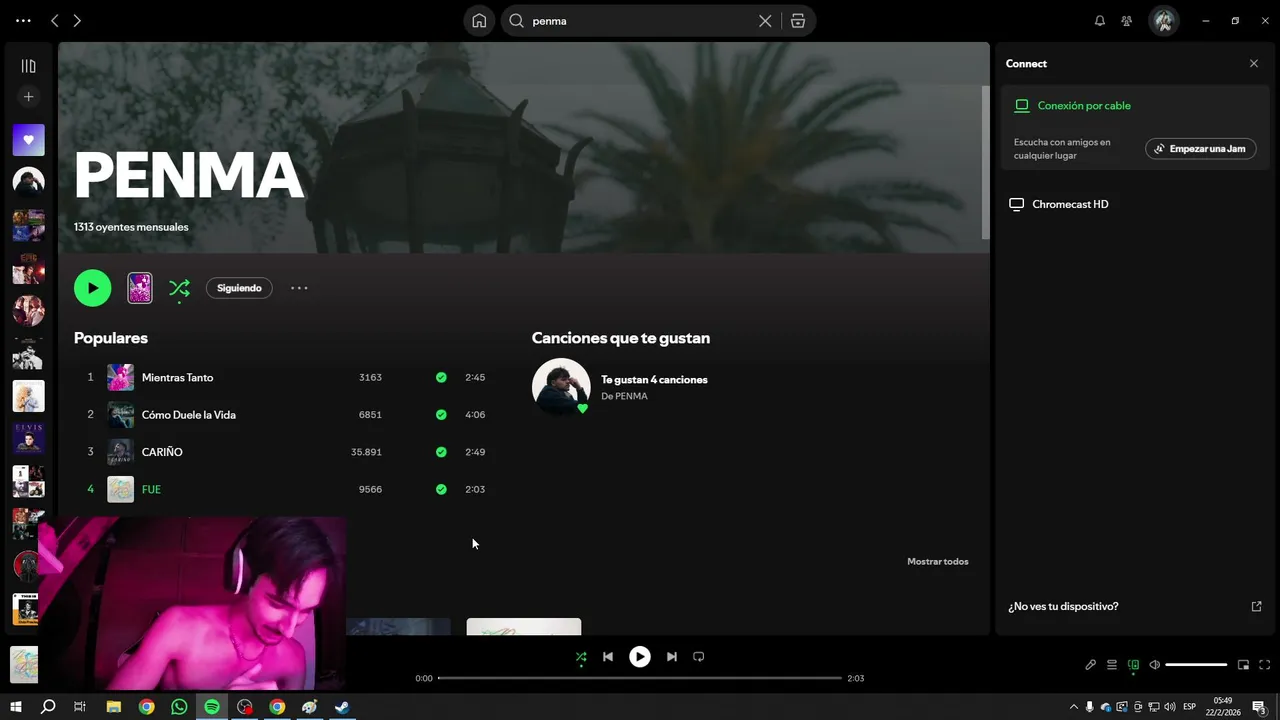
Task: Open the user profile avatar menu
Action: [x=1163, y=21]
